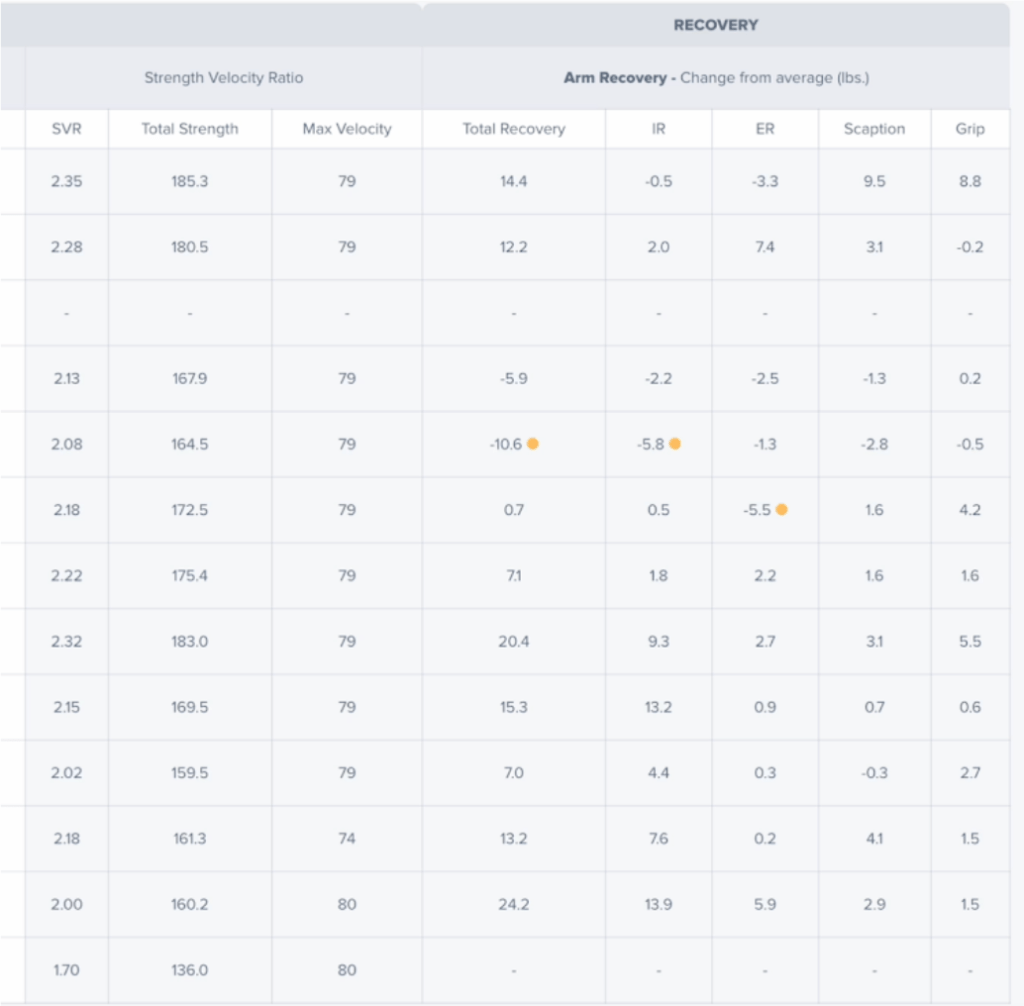This screenshot has height=1006, width=1024.
Task: Click the ER column header
Action: click(x=765, y=129)
